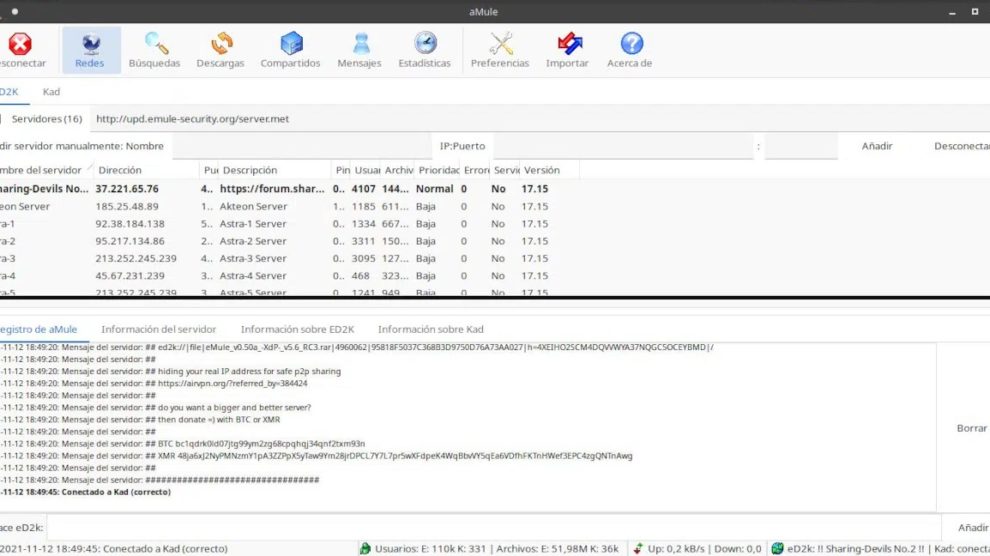Click log line 'hiding your real IP address'
Image resolution: width=990 pixels, height=556 pixels.
(x=170, y=371)
